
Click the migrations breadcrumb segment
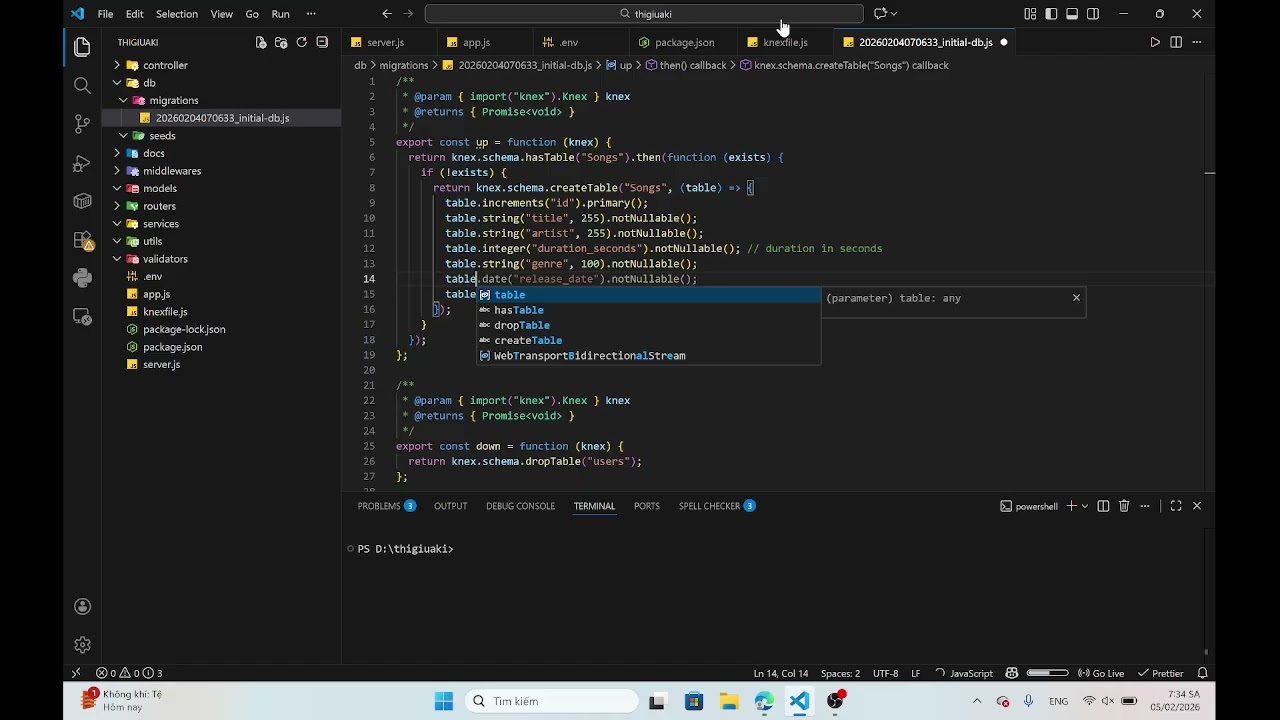coord(404,65)
